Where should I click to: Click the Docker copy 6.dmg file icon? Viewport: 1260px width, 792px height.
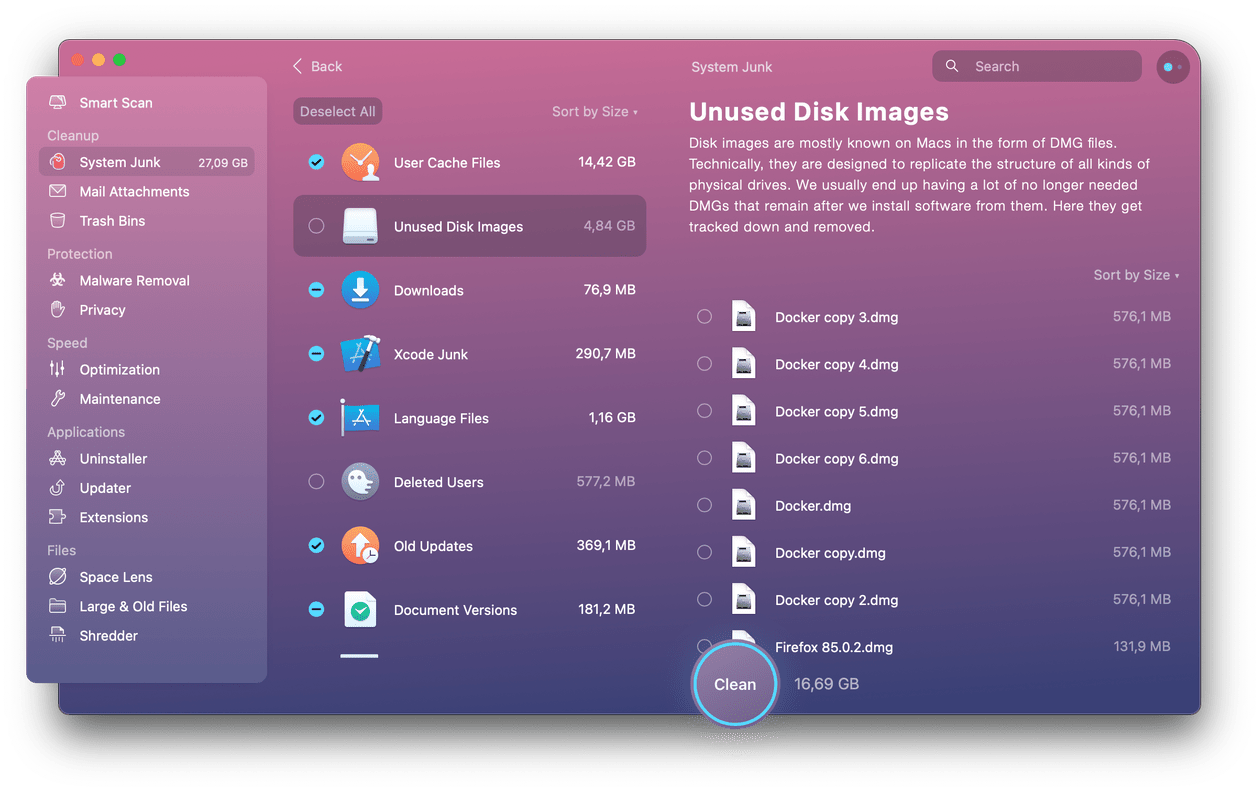pos(743,458)
